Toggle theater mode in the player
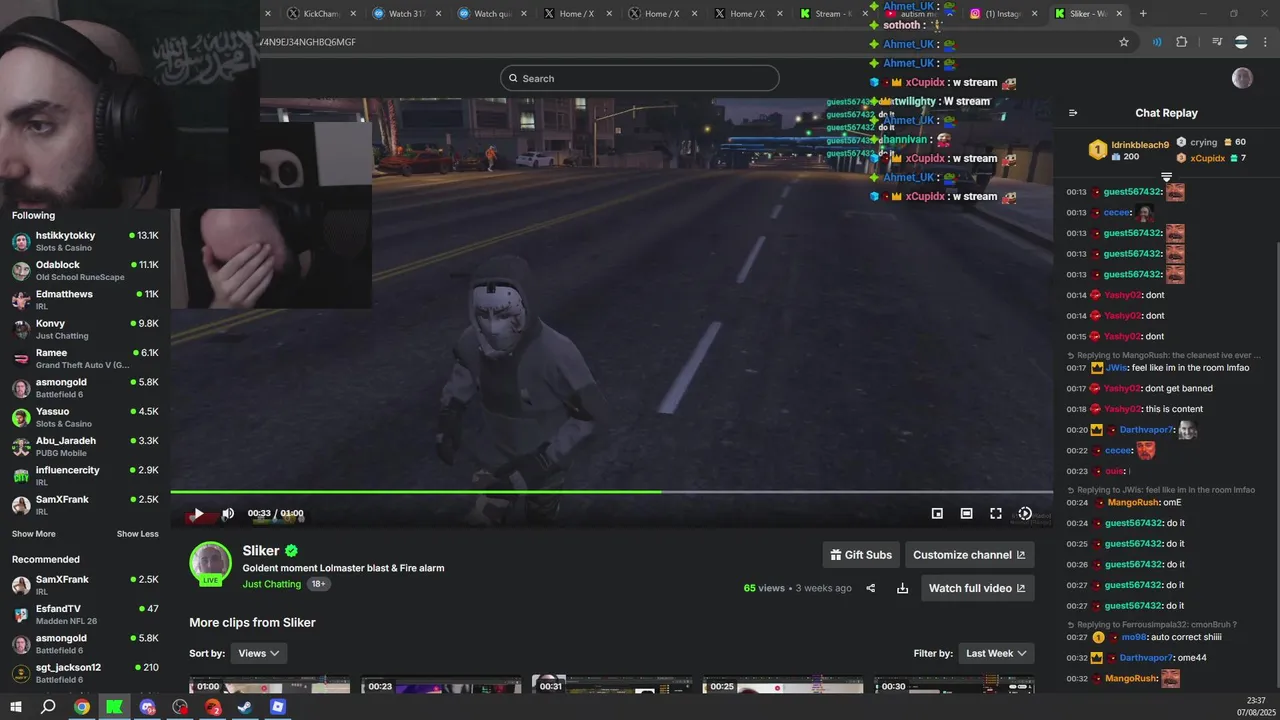Image resolution: width=1280 pixels, height=720 pixels. pos(966,513)
